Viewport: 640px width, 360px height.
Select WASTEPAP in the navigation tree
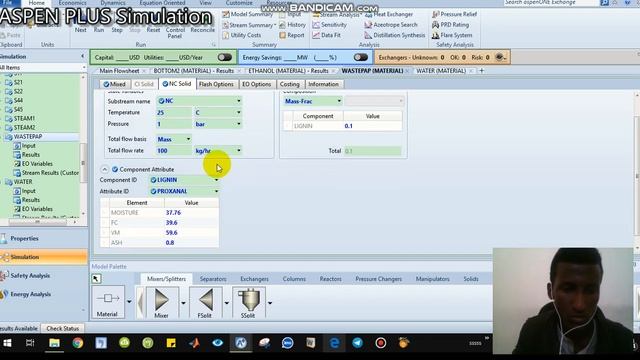(28, 137)
